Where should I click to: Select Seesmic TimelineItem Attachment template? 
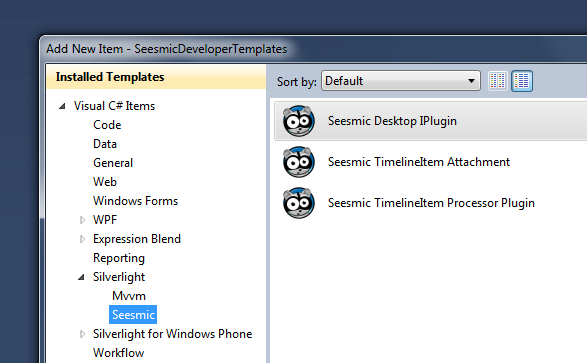point(431,162)
